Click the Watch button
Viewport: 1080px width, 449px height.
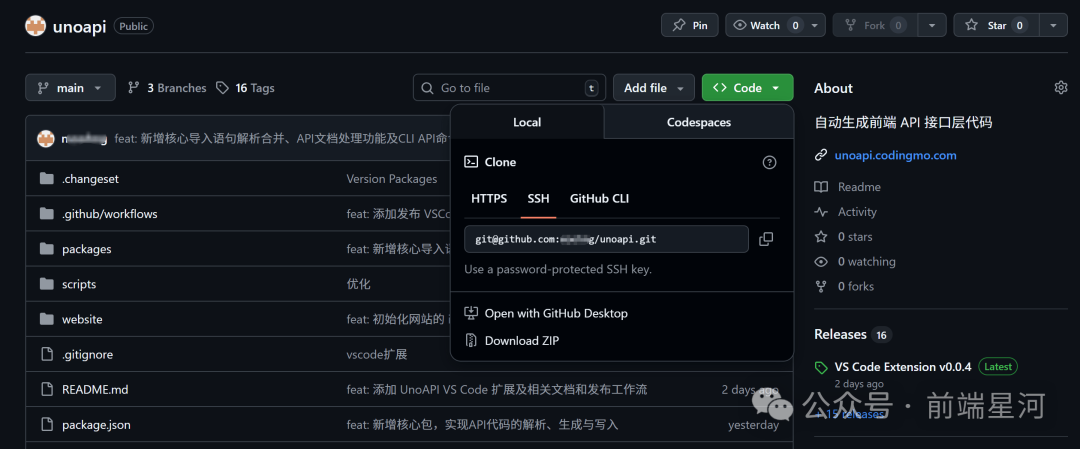point(765,25)
